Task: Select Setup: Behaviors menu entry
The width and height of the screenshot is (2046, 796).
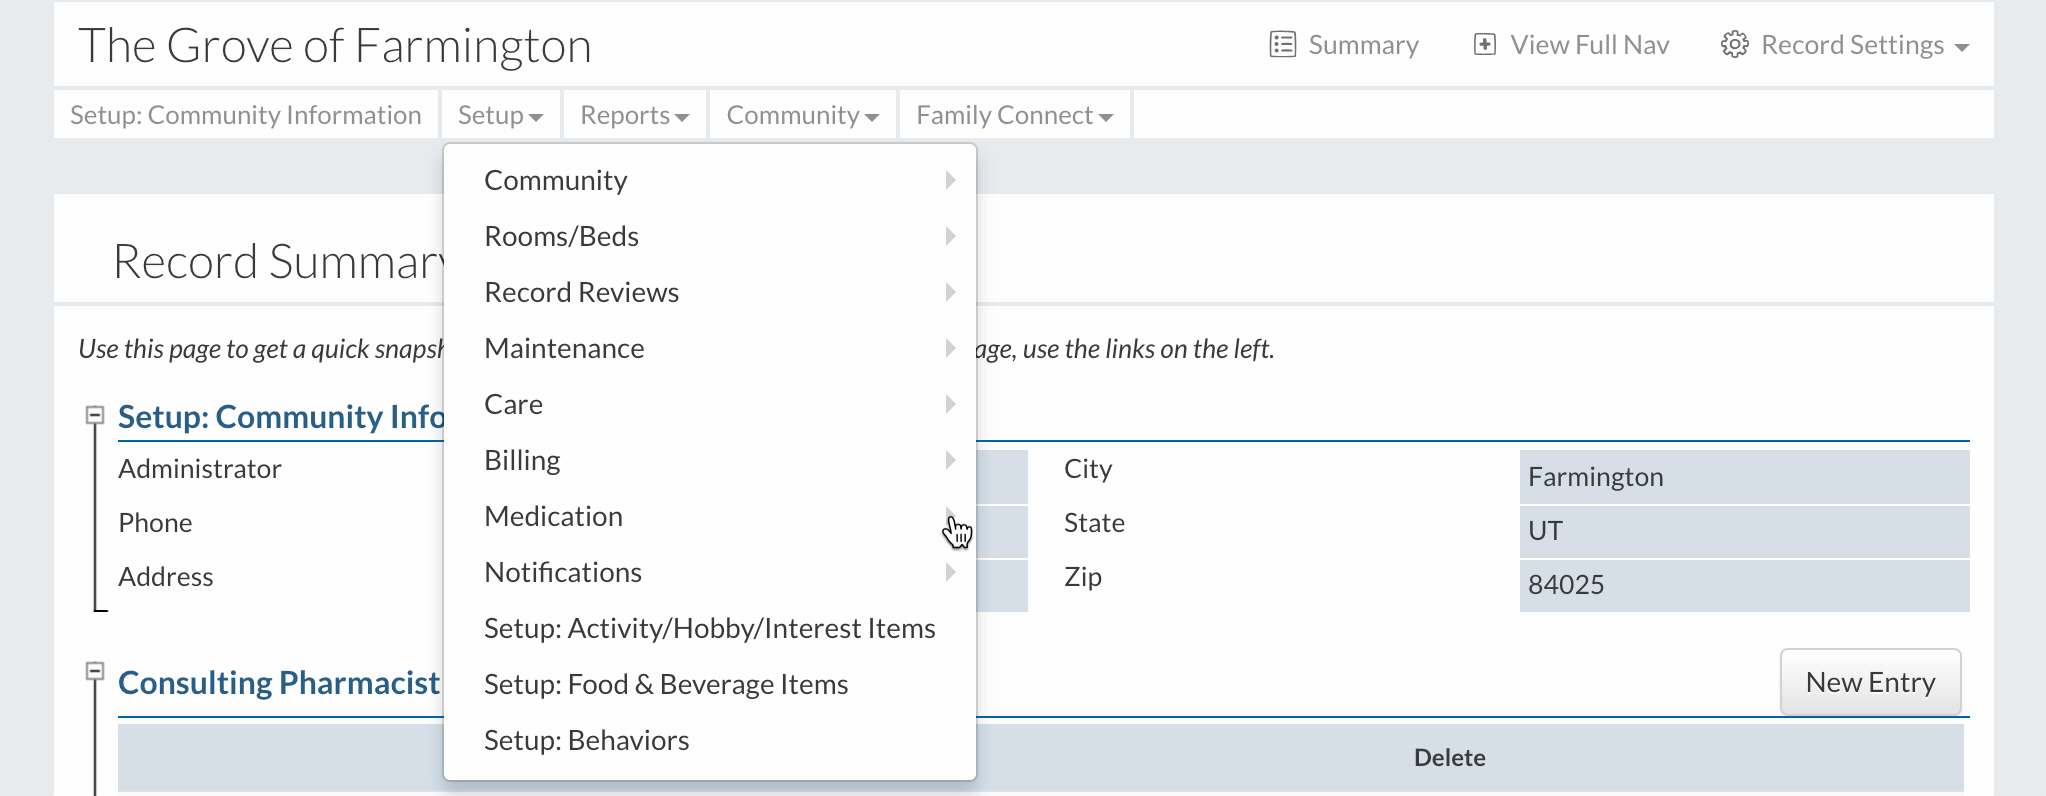Action: (587, 740)
